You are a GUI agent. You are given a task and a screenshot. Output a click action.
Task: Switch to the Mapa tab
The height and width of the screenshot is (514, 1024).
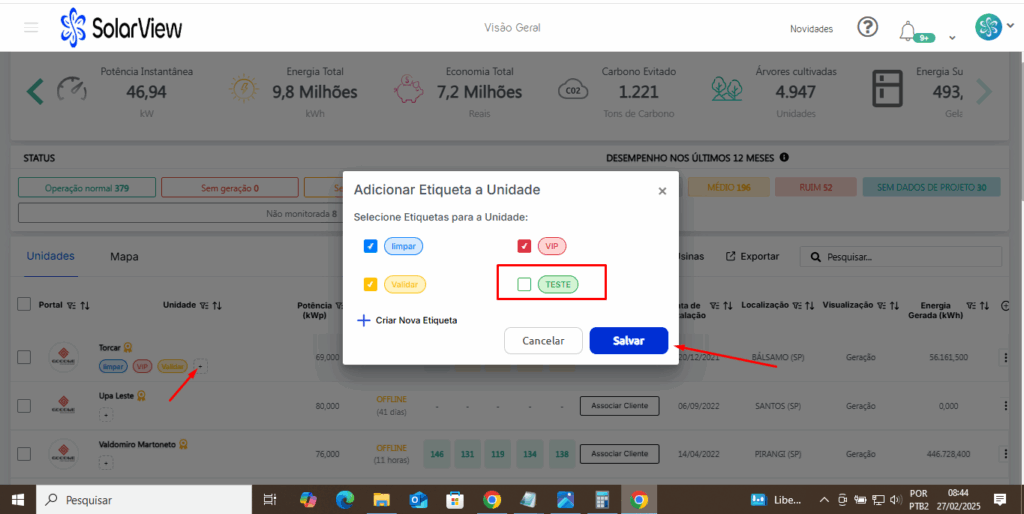124,256
